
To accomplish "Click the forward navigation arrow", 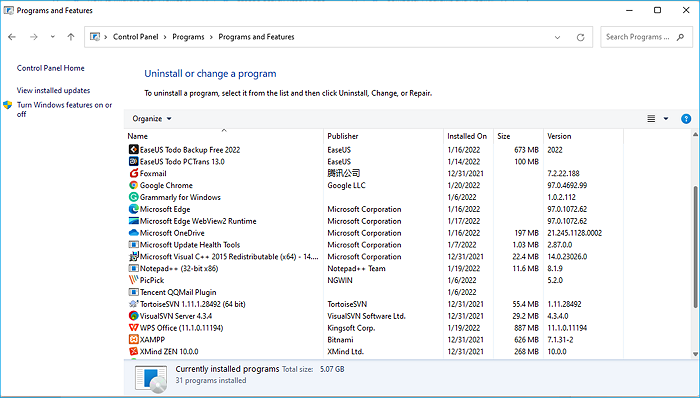I will point(33,37).
